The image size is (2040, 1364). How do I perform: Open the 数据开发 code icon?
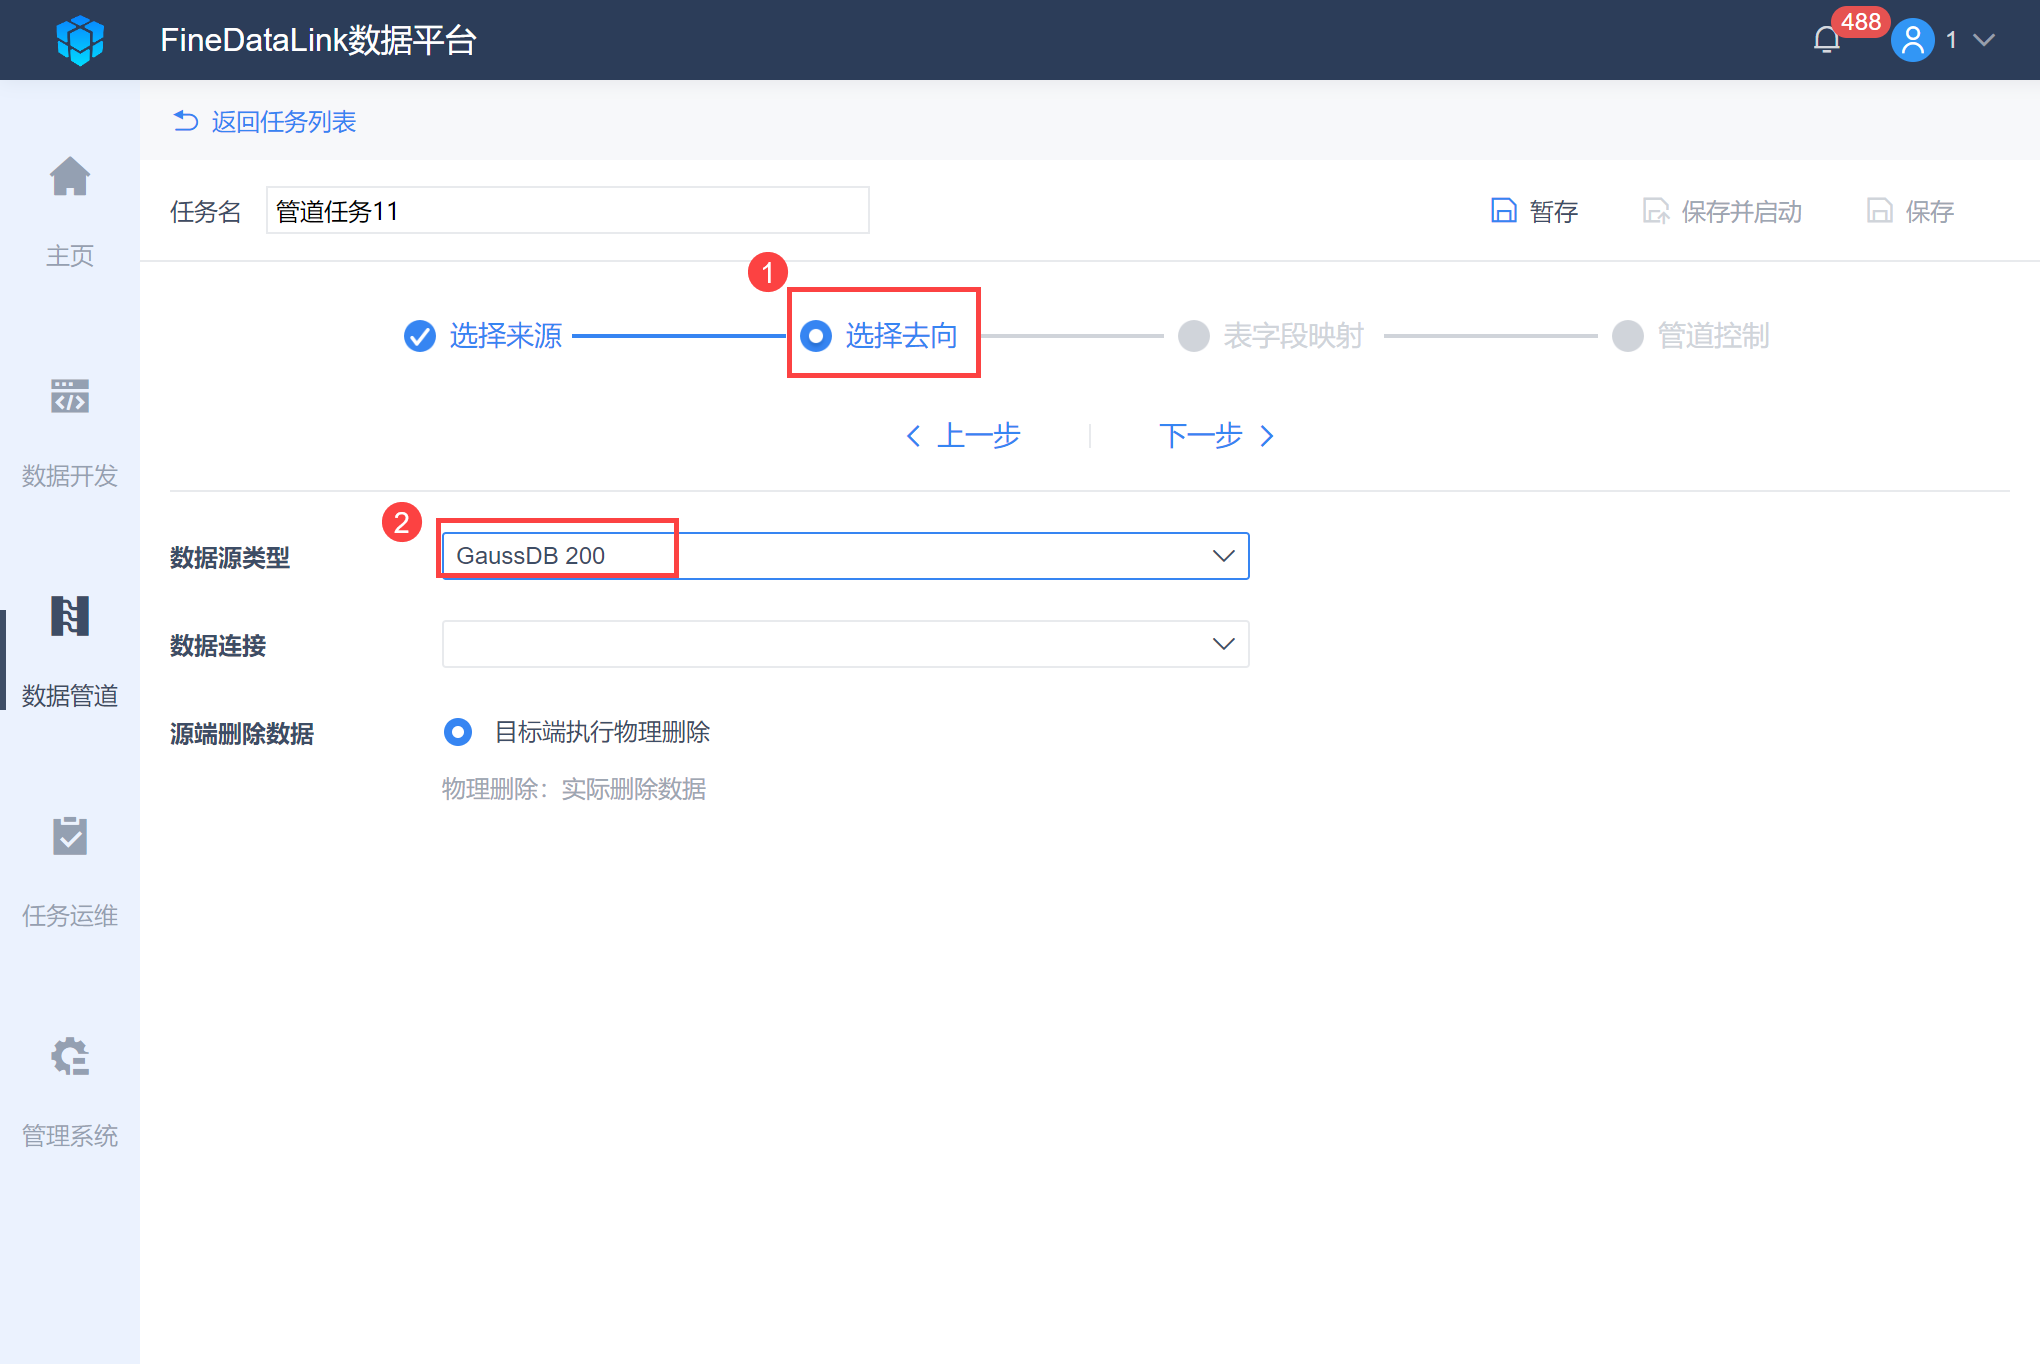[70, 397]
